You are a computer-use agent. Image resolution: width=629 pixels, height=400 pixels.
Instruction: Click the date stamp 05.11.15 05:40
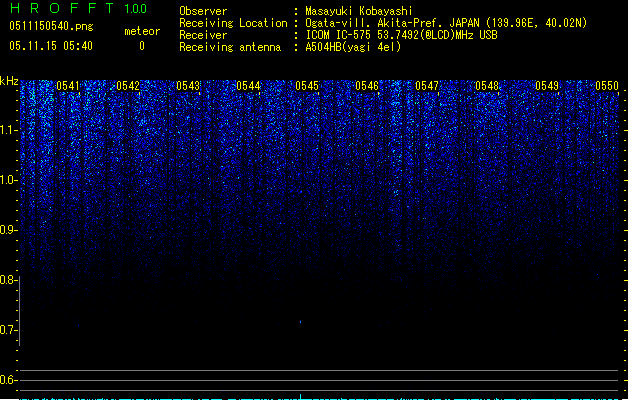coord(51,46)
